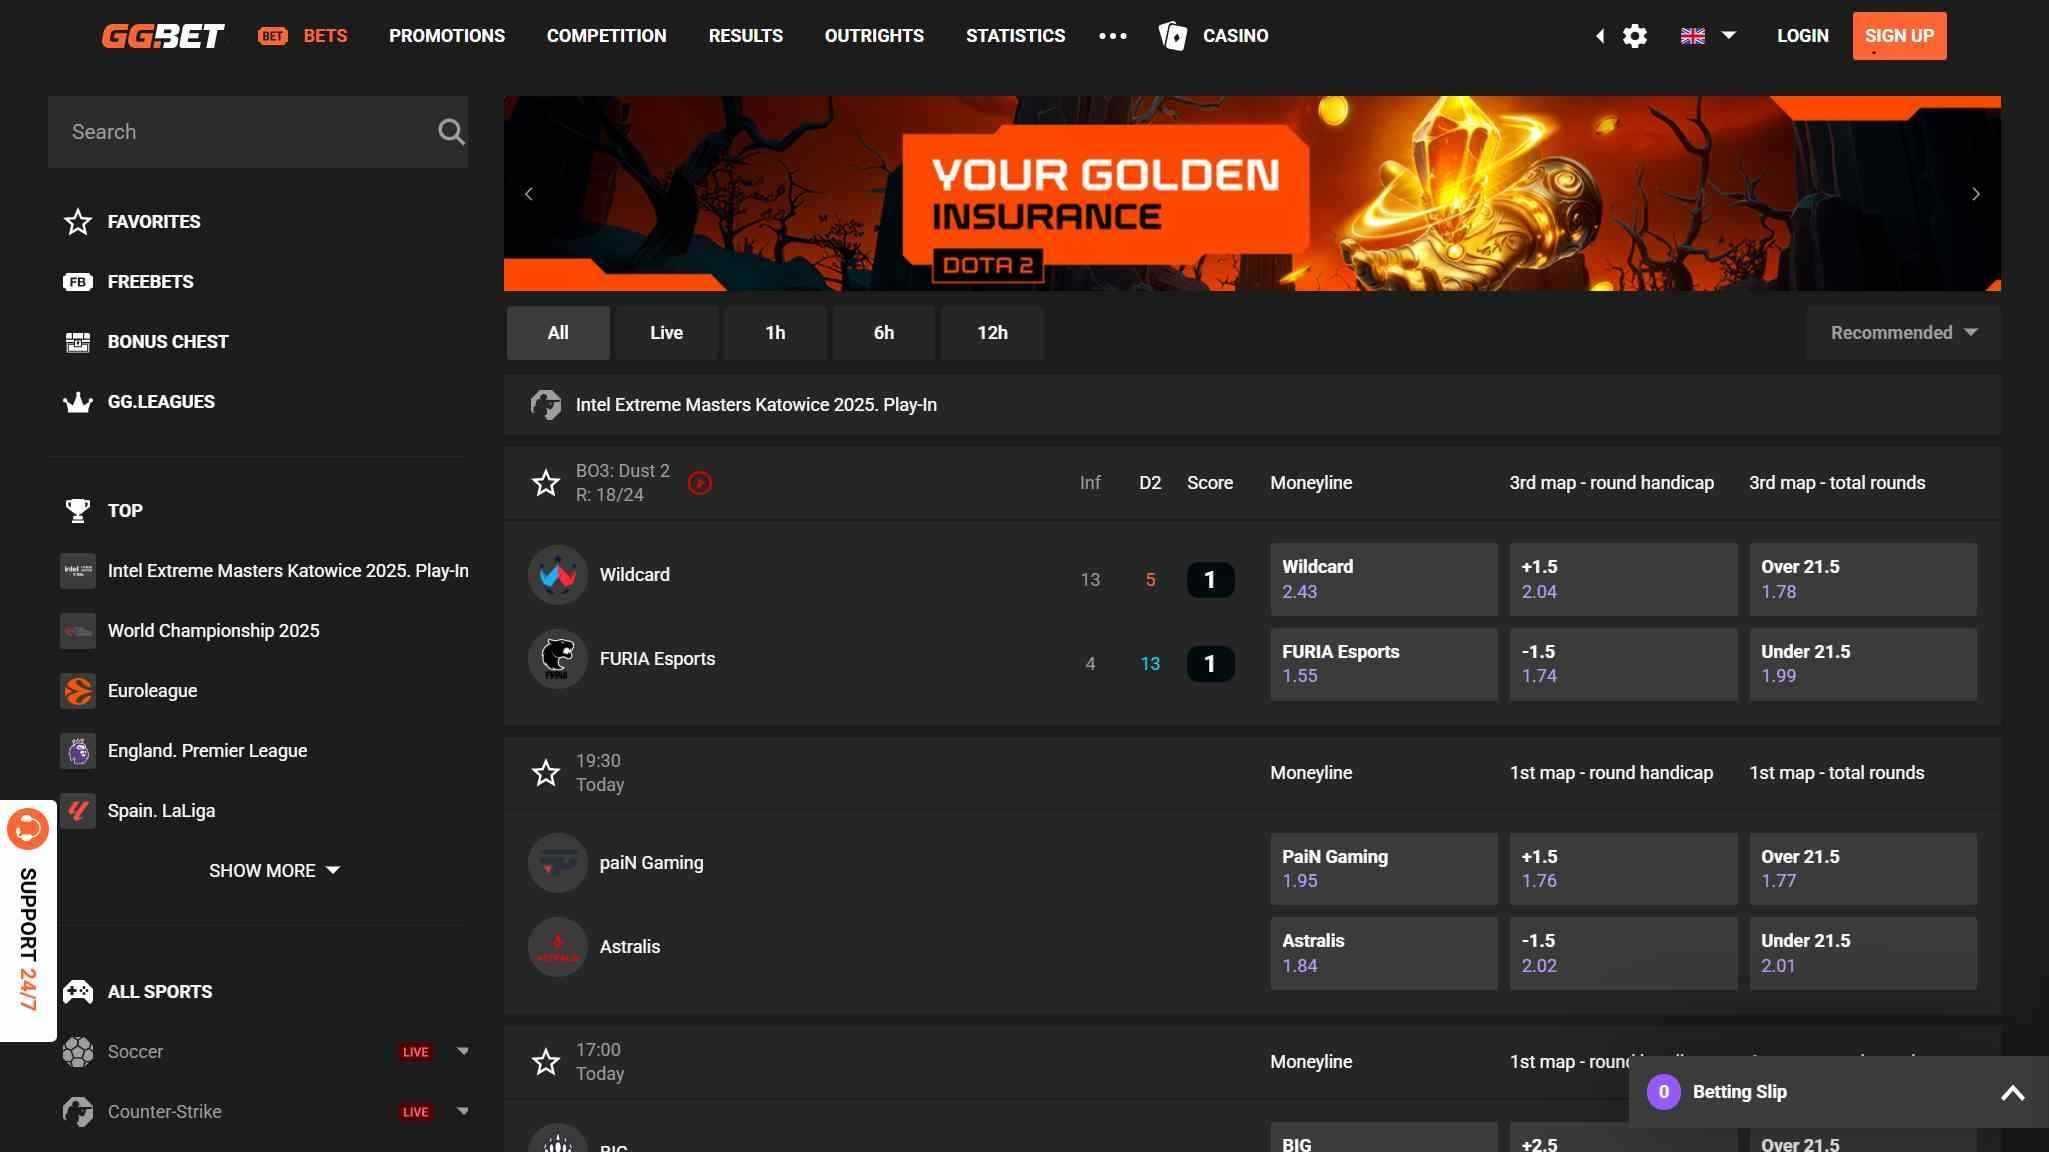Select Under 21.5 at 1.99 odds
The width and height of the screenshot is (2049, 1152).
pyautogui.click(x=1862, y=664)
